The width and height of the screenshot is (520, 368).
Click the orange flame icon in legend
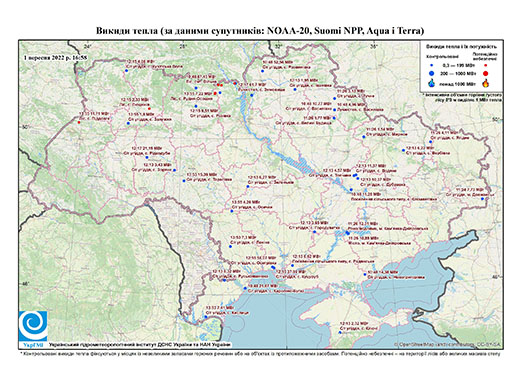click(486, 83)
